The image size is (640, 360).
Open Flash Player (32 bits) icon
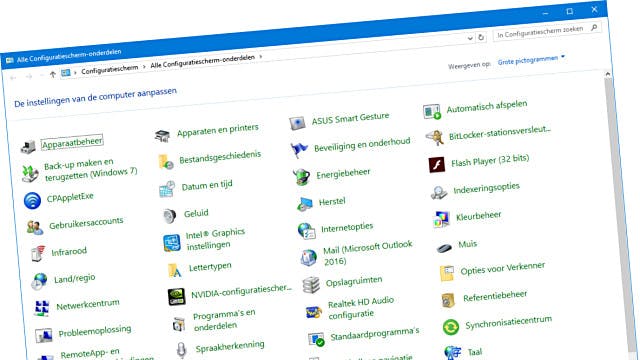[x=437, y=165]
